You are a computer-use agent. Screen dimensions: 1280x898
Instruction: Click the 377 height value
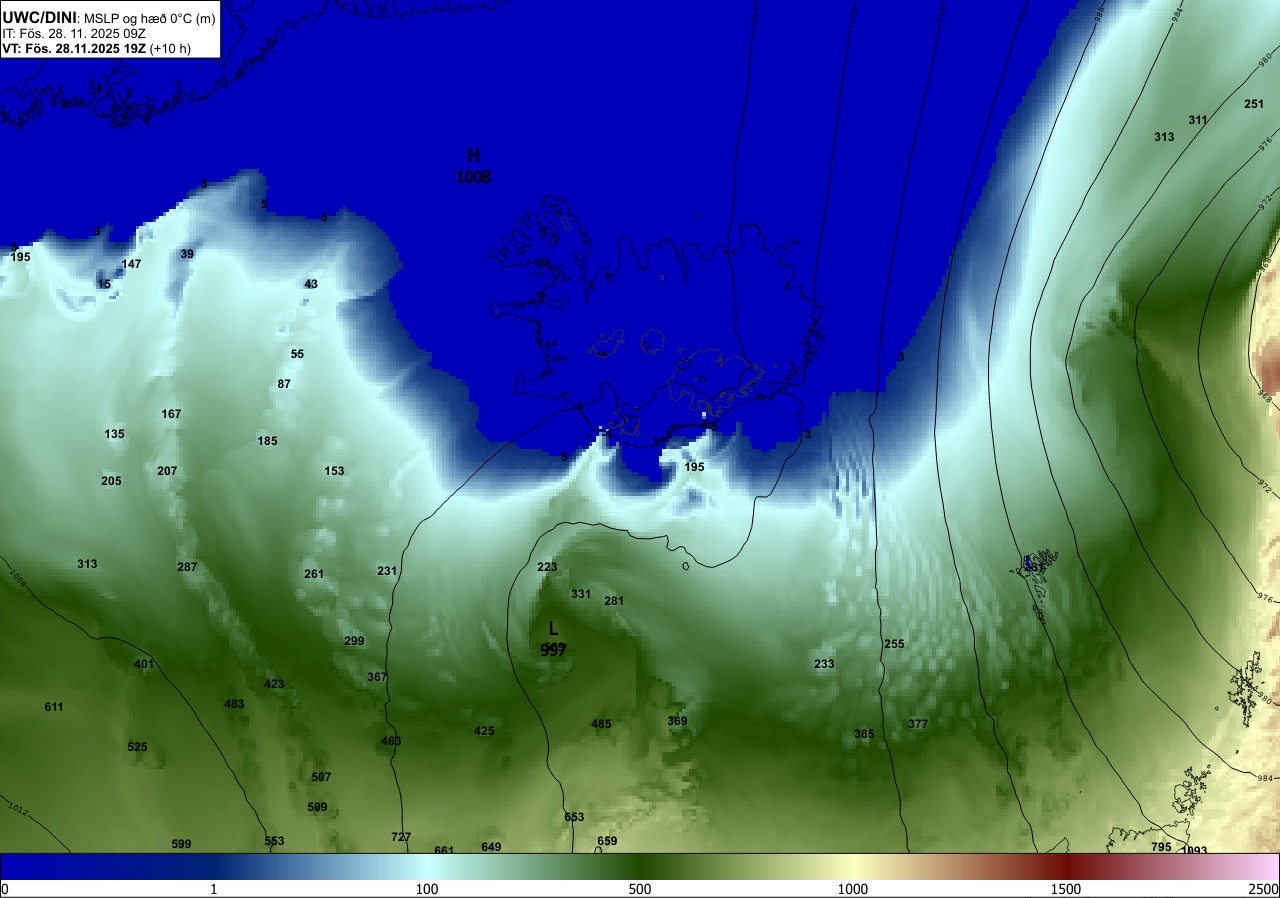[x=918, y=724]
